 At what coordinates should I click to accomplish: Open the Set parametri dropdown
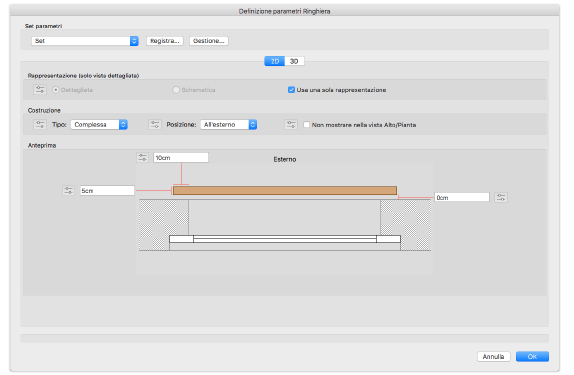coord(85,41)
